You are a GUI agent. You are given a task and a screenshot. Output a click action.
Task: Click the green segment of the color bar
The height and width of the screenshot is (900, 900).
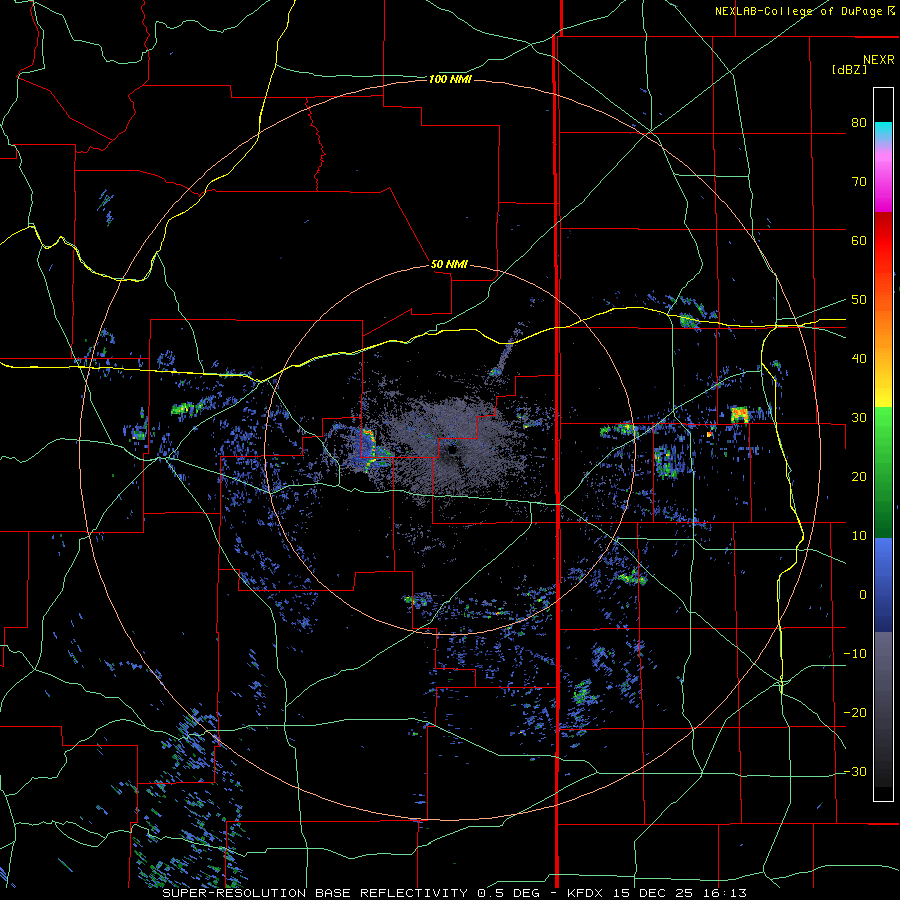[x=883, y=472]
